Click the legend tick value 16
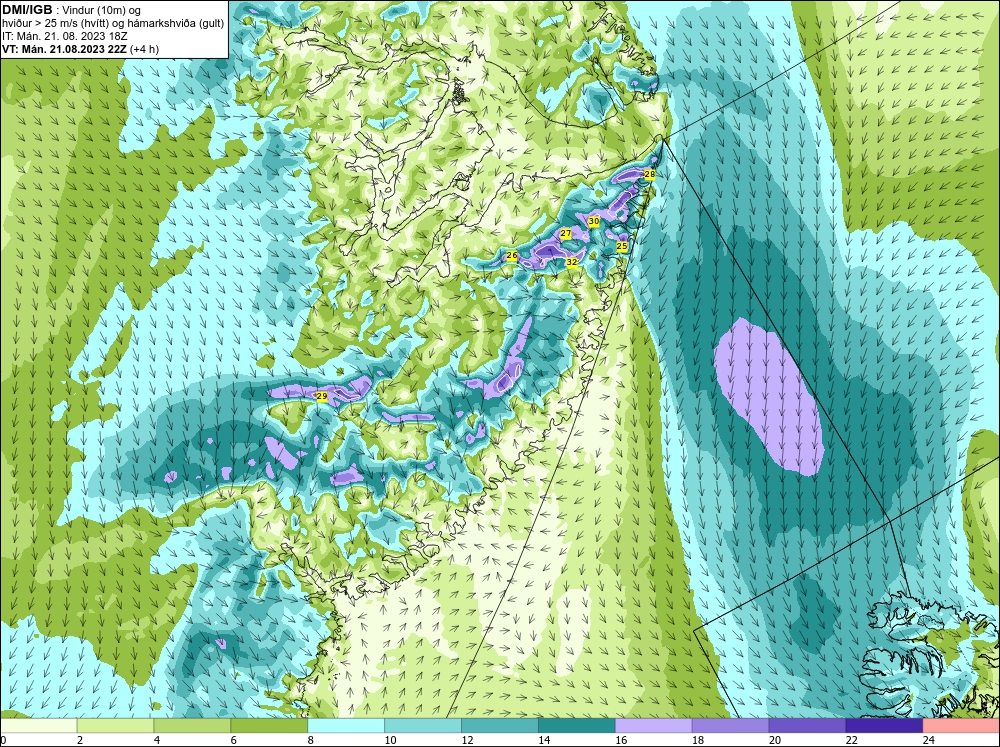Viewport: 1000px width, 747px height. click(x=621, y=740)
